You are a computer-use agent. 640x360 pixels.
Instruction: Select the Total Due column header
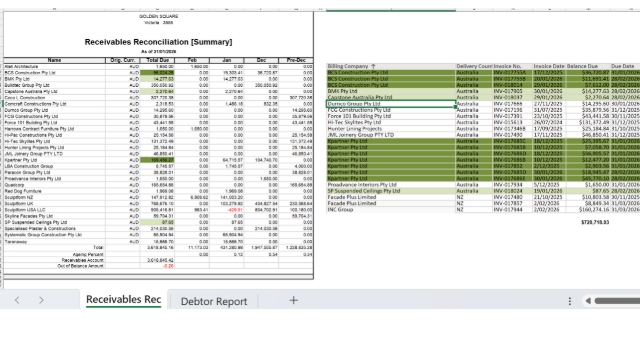tap(157, 60)
